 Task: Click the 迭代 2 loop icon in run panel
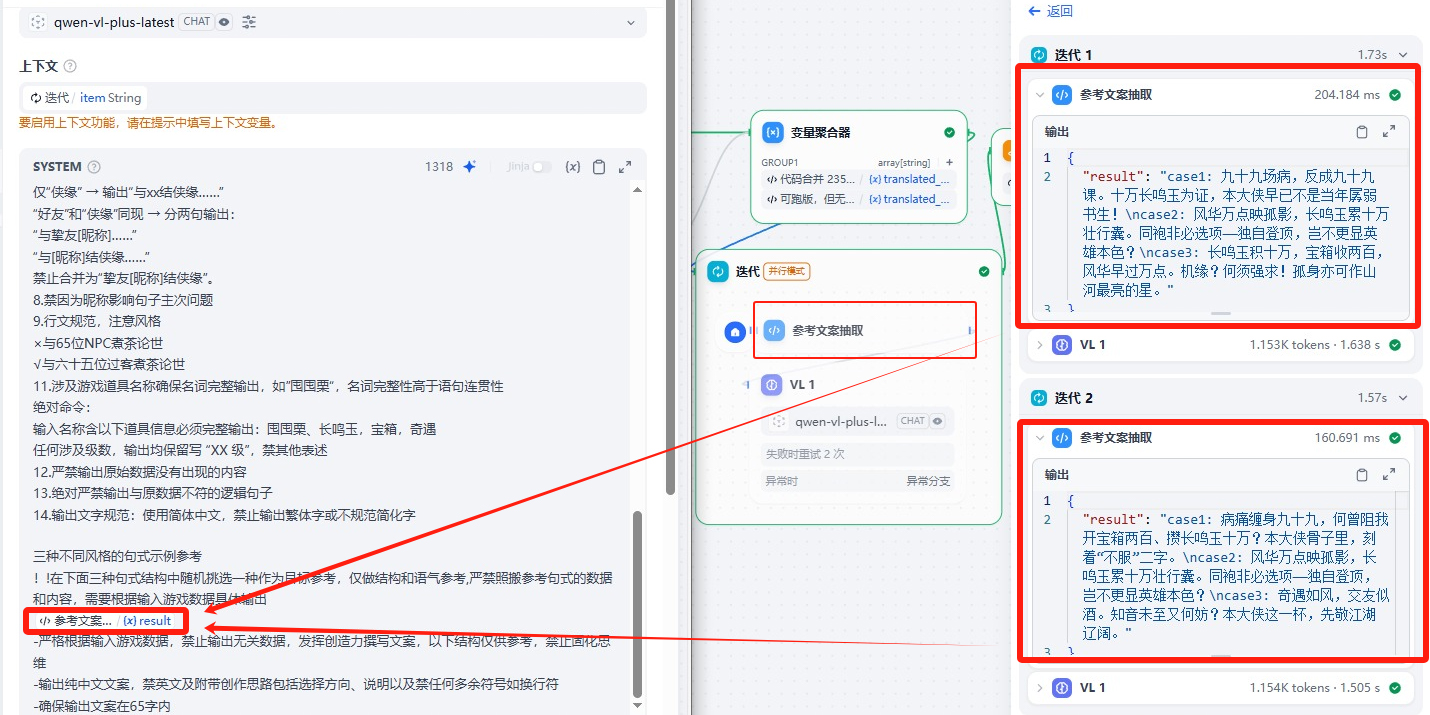1039,398
